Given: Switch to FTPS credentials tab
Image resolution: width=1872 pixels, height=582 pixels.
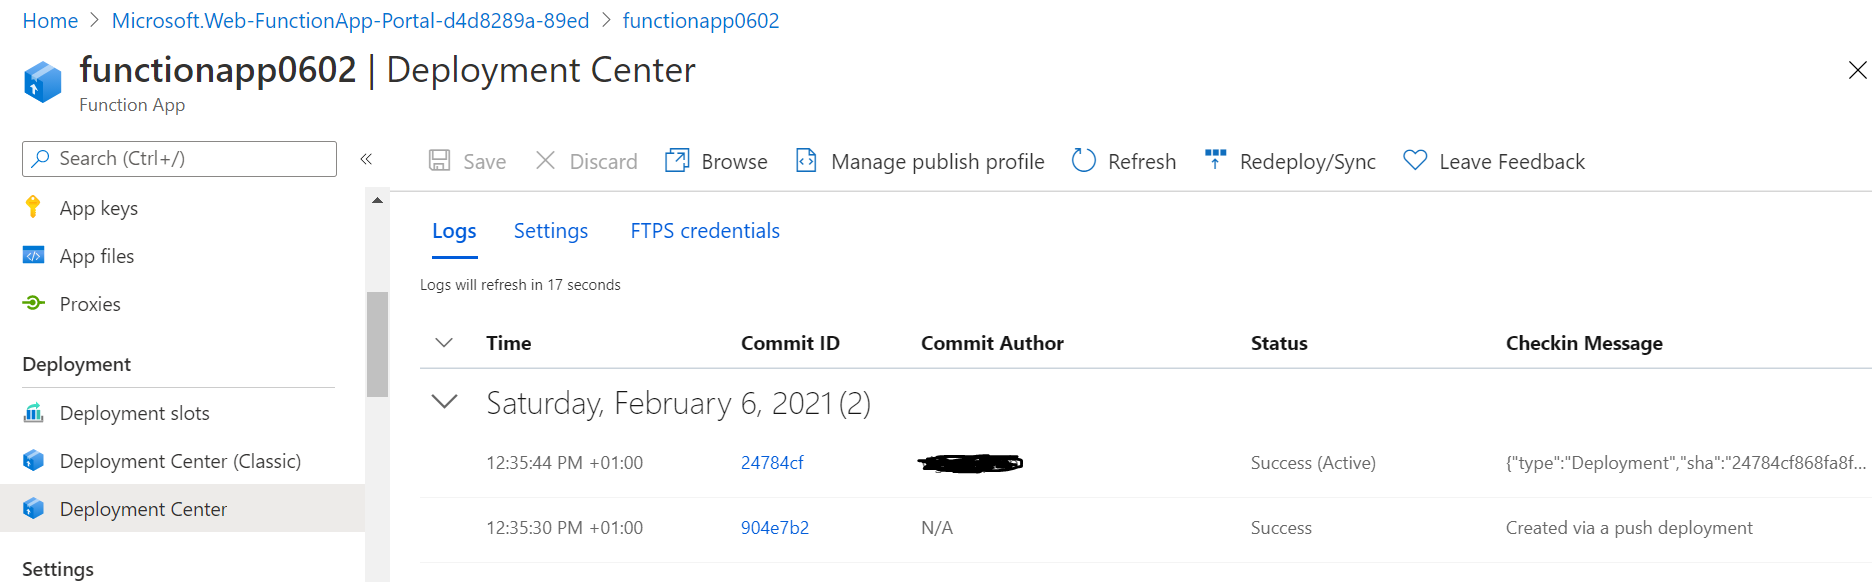Looking at the screenshot, I should pos(704,231).
